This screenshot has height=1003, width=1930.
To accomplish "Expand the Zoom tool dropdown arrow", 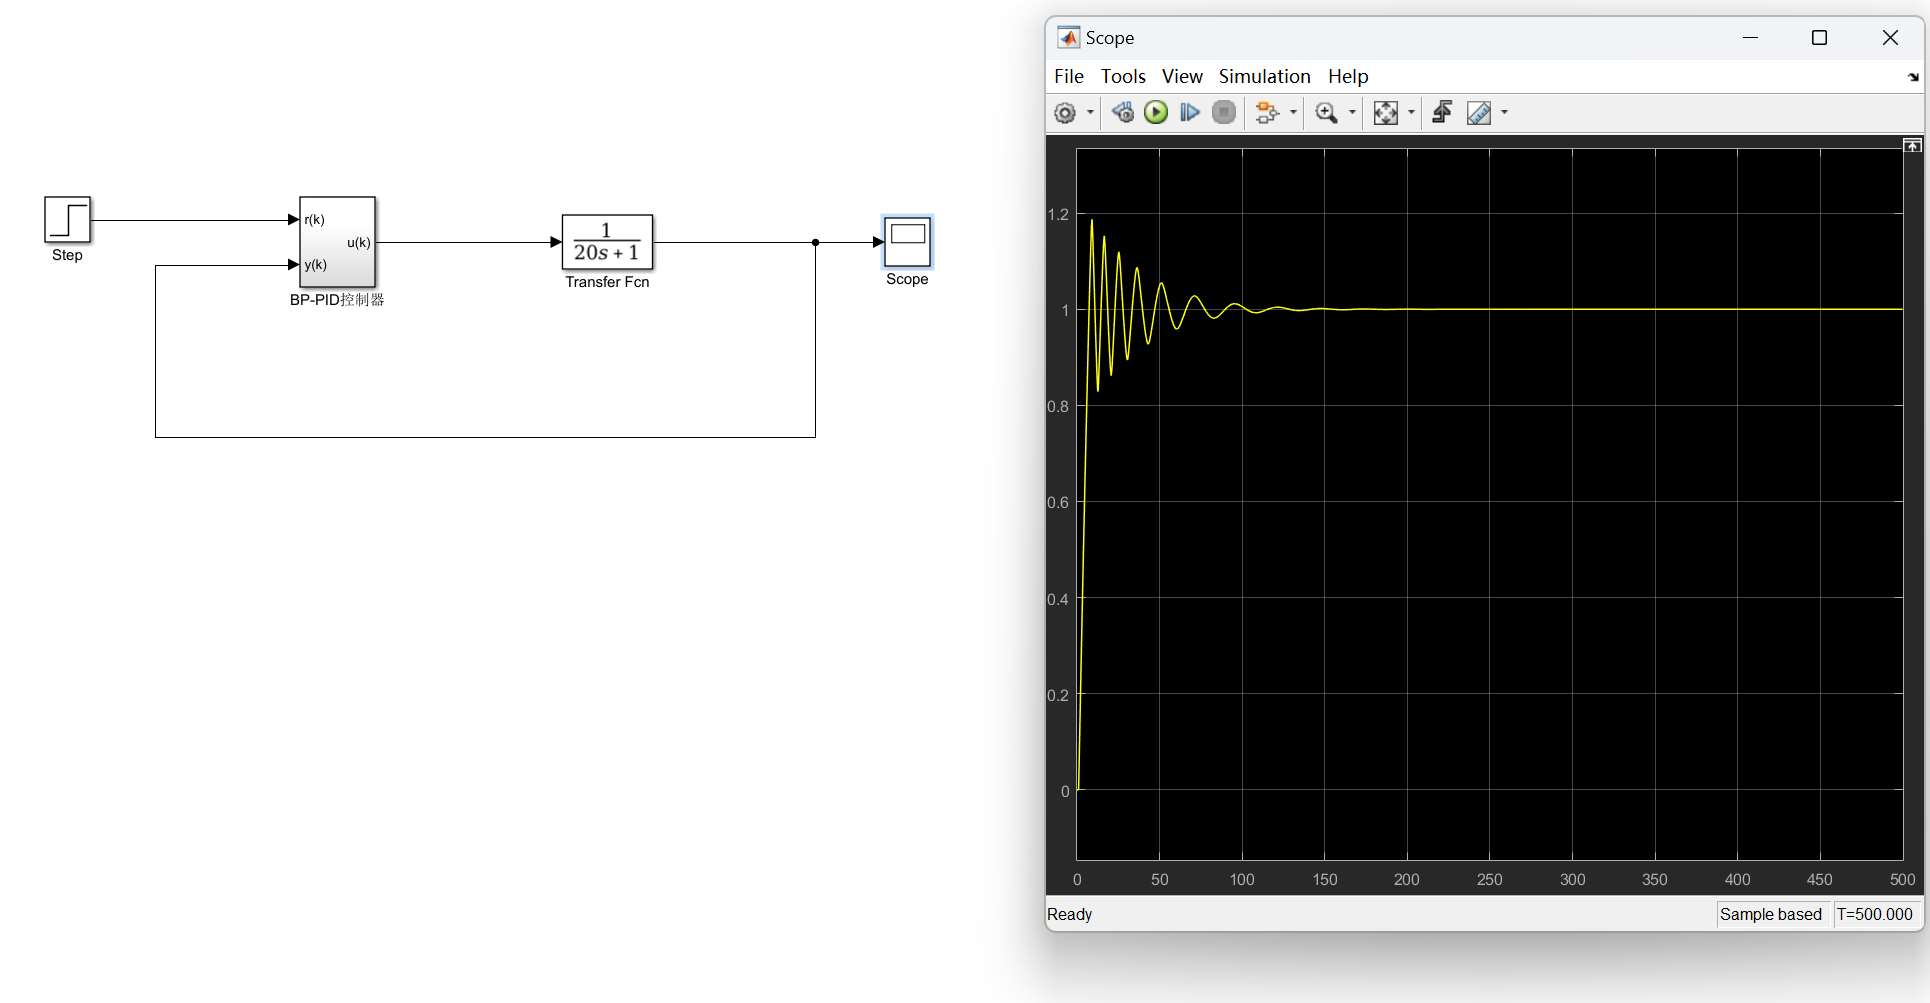I will 1352,113.
